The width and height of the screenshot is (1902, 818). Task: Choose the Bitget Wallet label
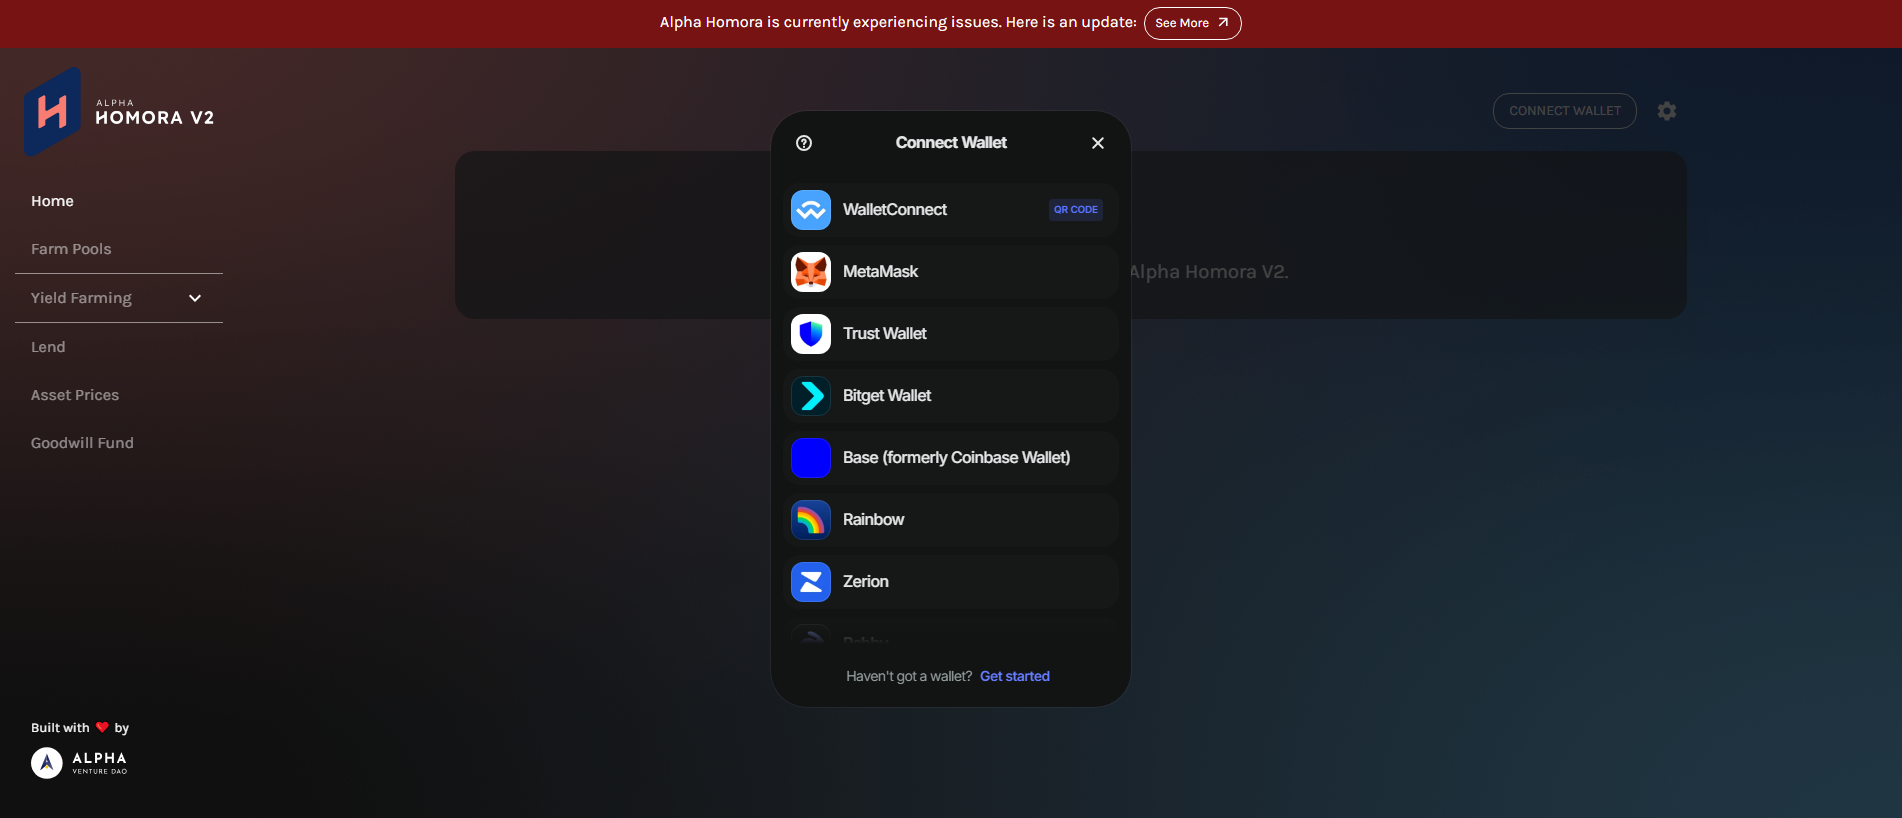[x=887, y=396]
